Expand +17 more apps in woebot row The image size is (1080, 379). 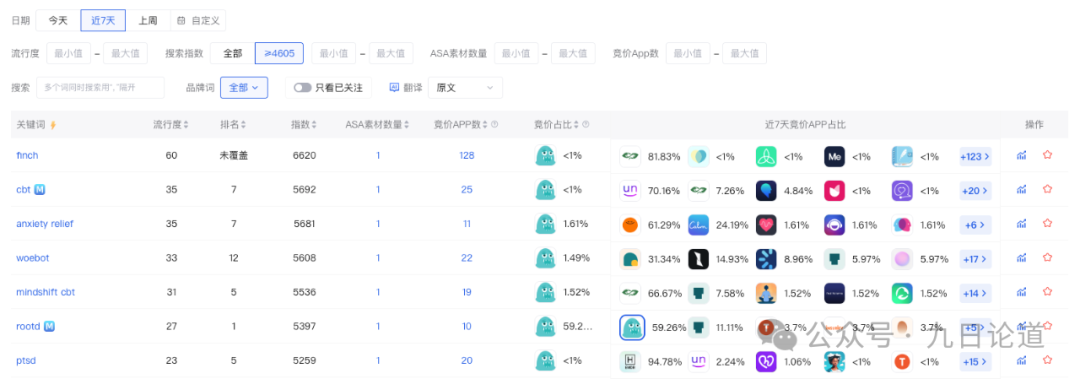[x=975, y=259]
